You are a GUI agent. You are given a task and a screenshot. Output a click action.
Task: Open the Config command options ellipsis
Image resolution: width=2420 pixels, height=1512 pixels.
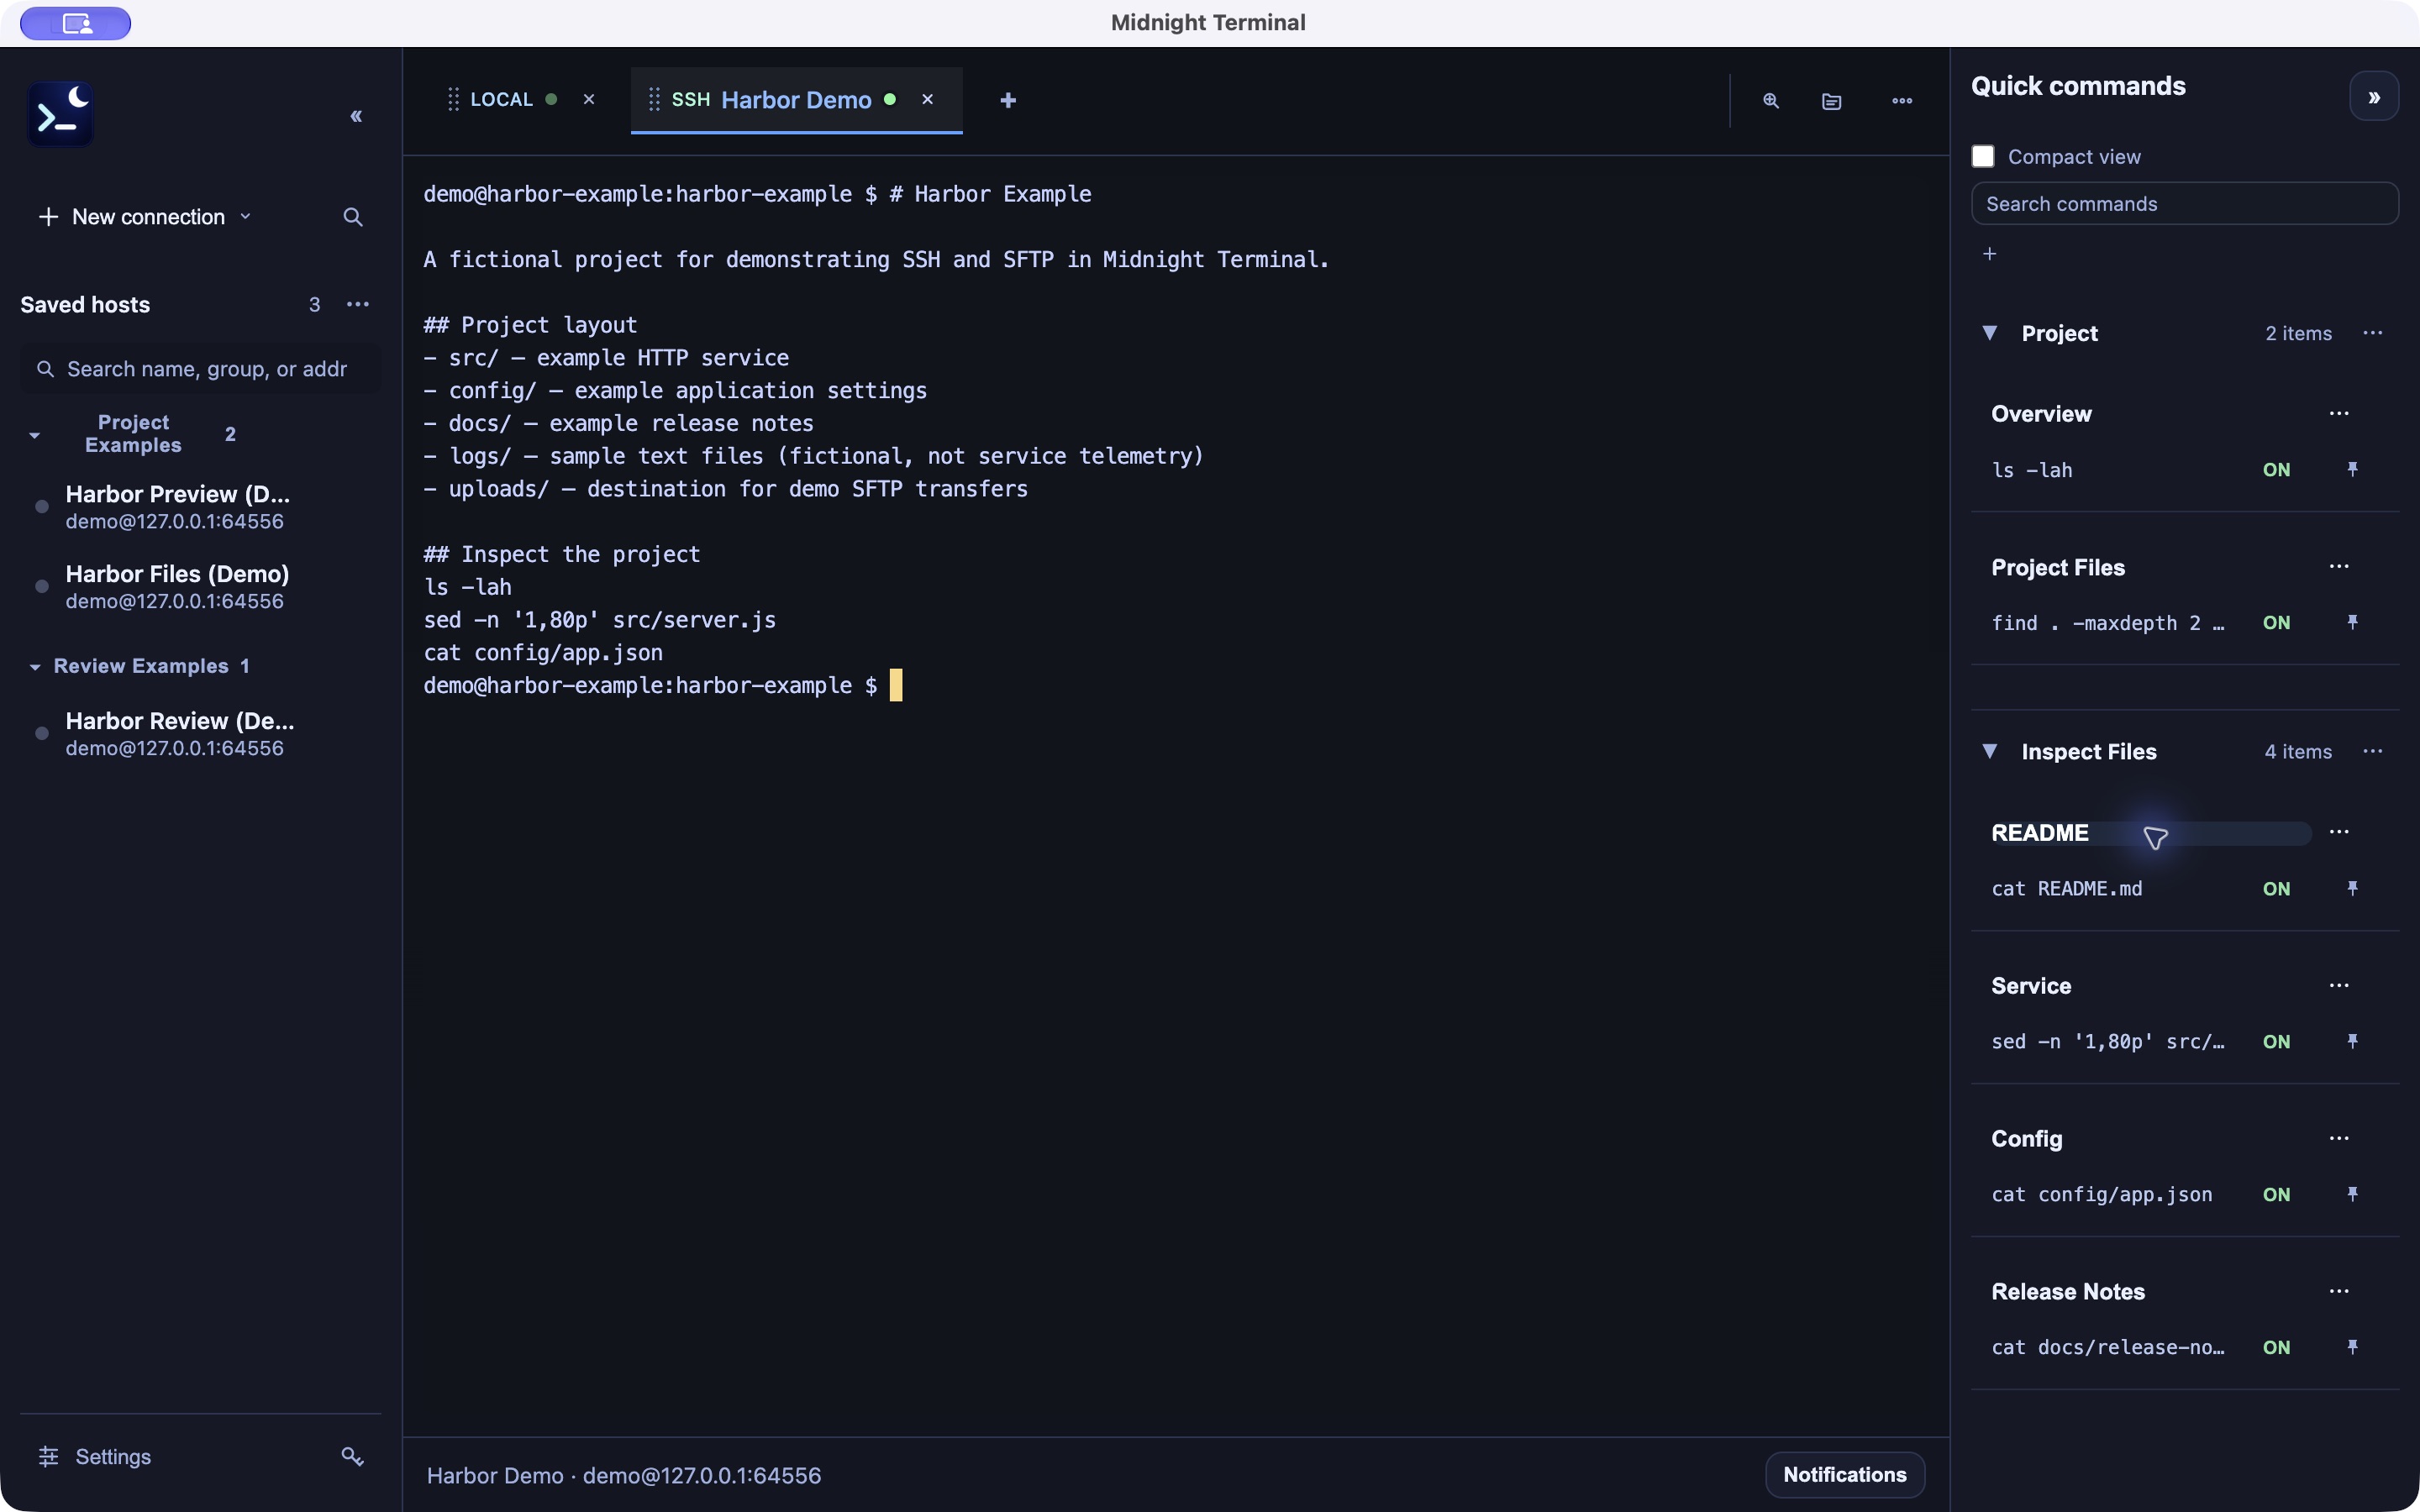[x=2339, y=1138]
